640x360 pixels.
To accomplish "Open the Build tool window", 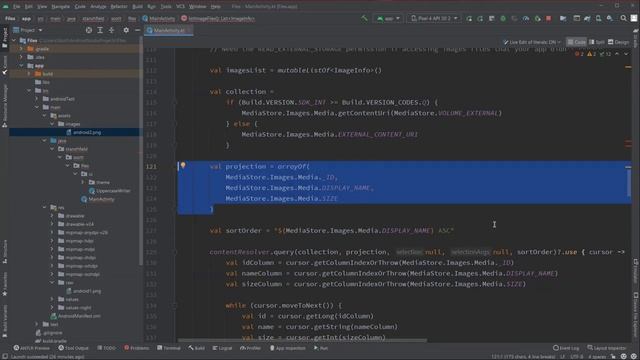I will coord(197,348).
